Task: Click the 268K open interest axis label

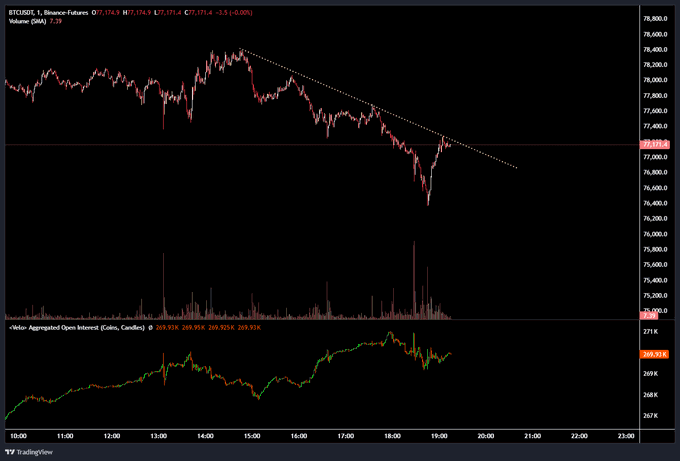Action: (651, 395)
